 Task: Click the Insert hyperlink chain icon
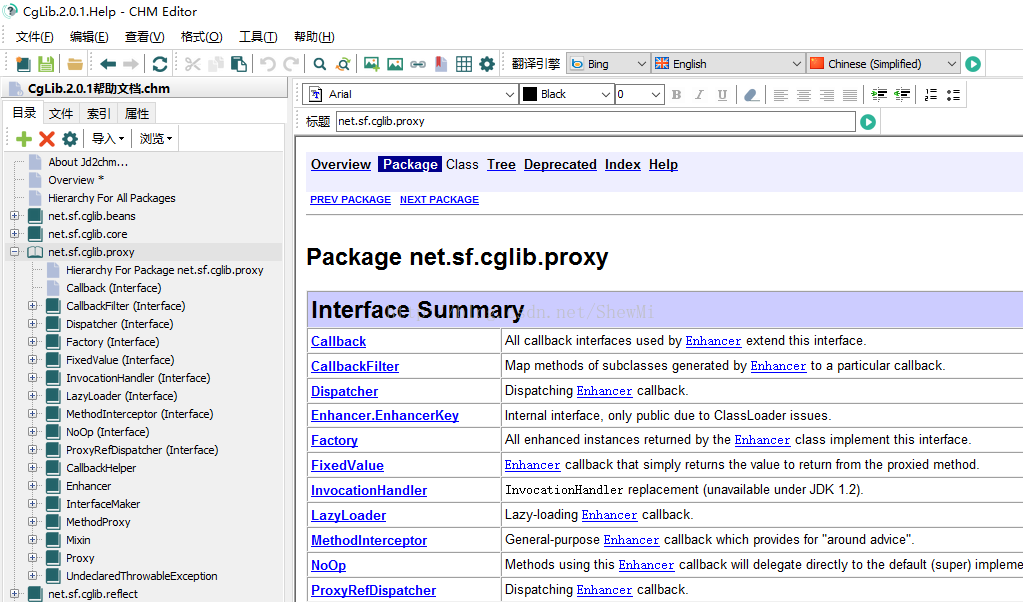pyautogui.click(x=418, y=64)
